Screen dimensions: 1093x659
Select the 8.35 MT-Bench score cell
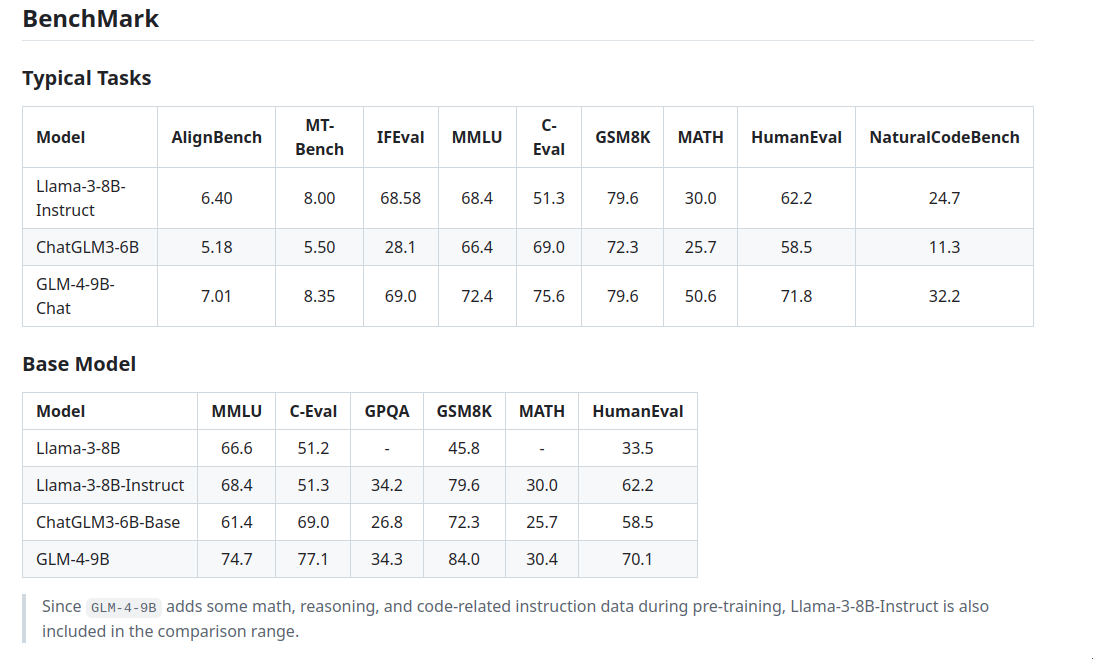(x=319, y=296)
